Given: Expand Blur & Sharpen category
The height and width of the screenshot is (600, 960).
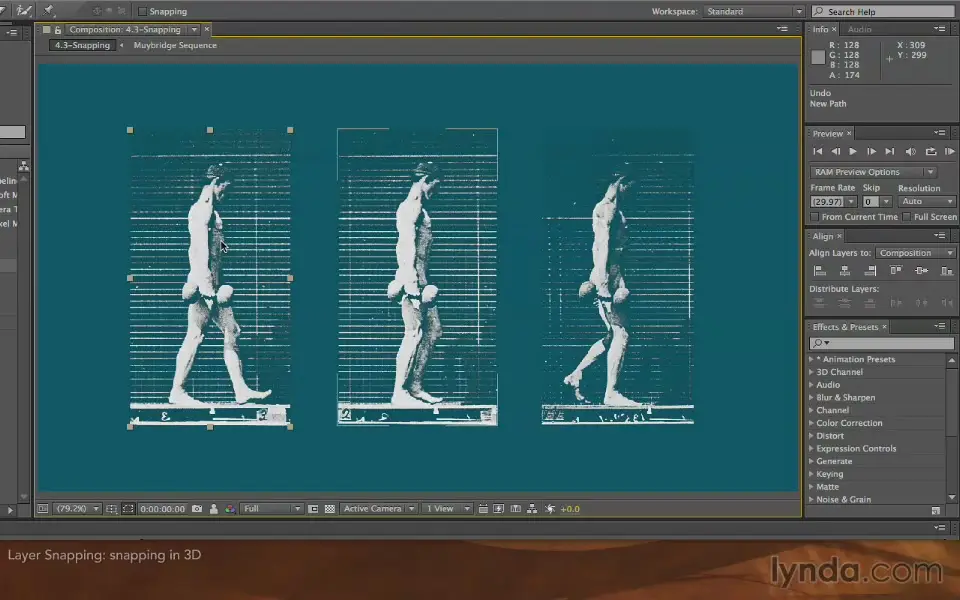Looking at the screenshot, I should pyautogui.click(x=811, y=397).
